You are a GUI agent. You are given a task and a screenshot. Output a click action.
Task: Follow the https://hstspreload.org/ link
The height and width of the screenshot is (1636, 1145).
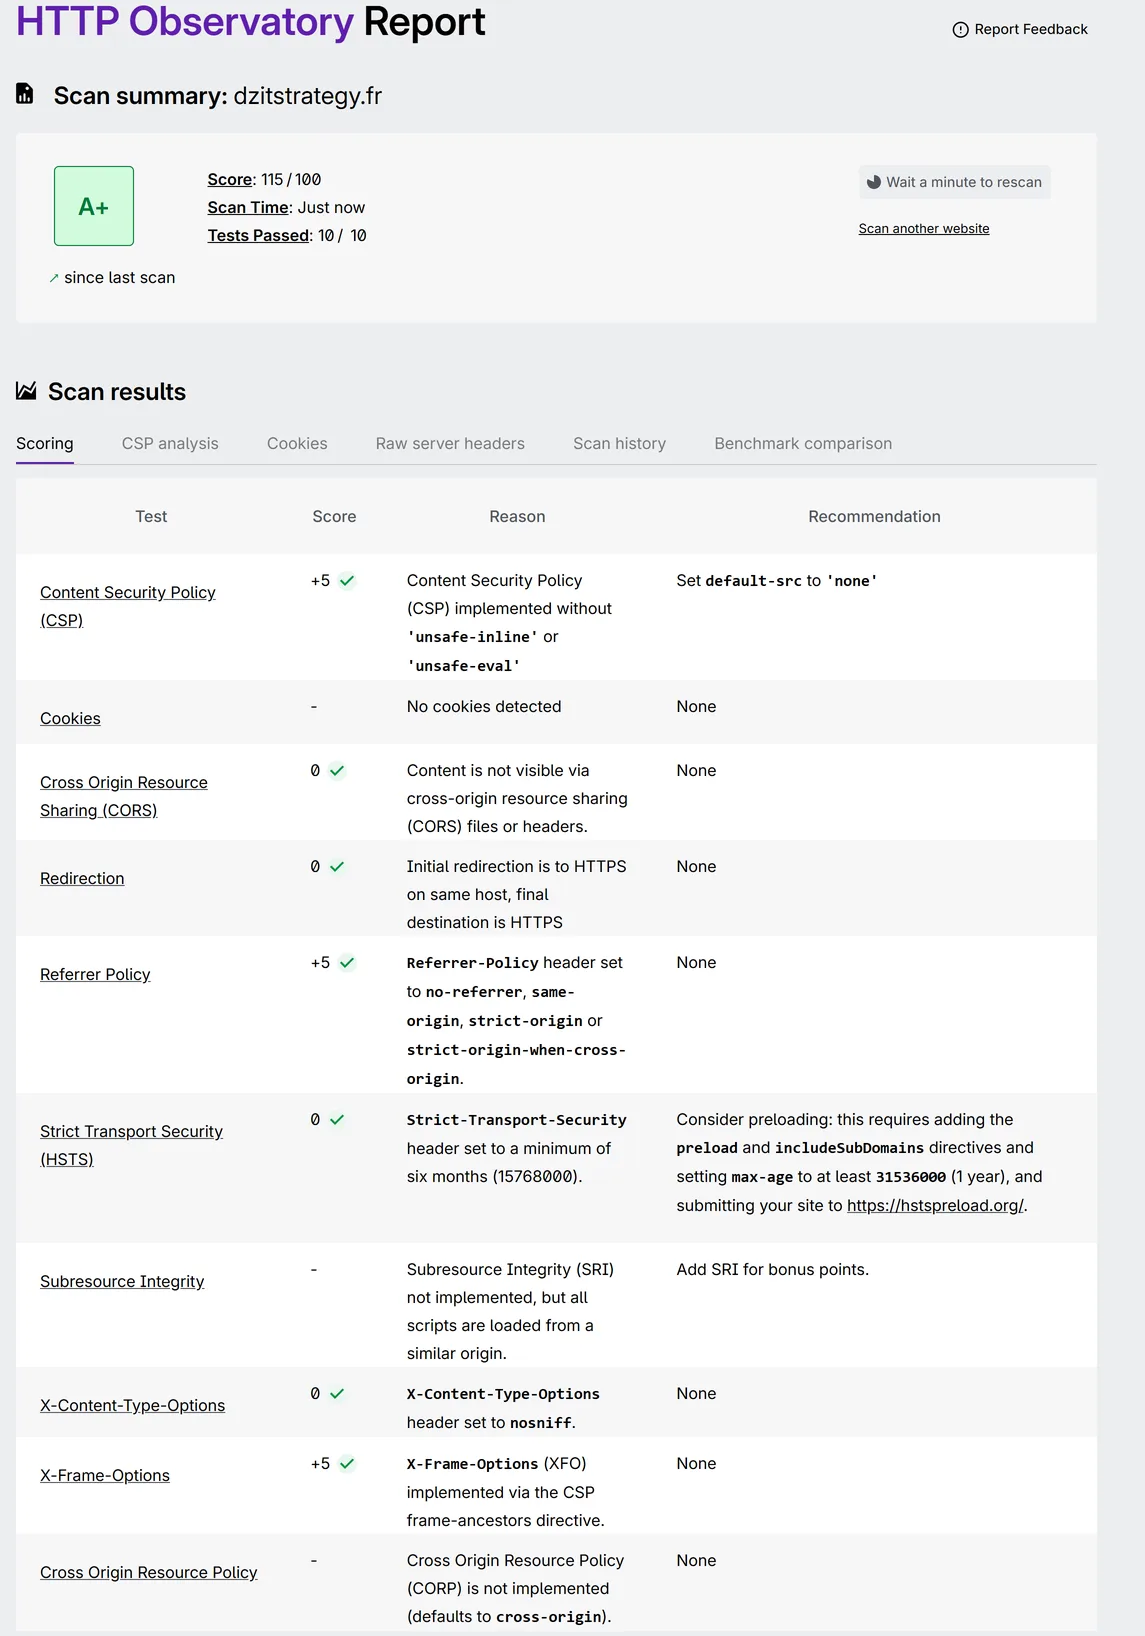pyautogui.click(x=935, y=1206)
